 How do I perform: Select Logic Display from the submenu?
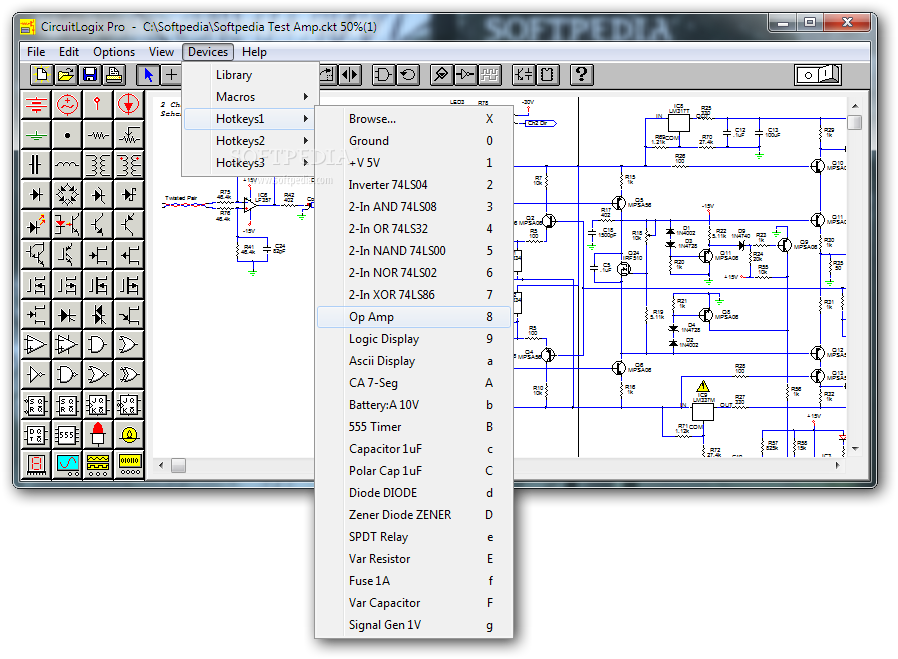[413, 339]
